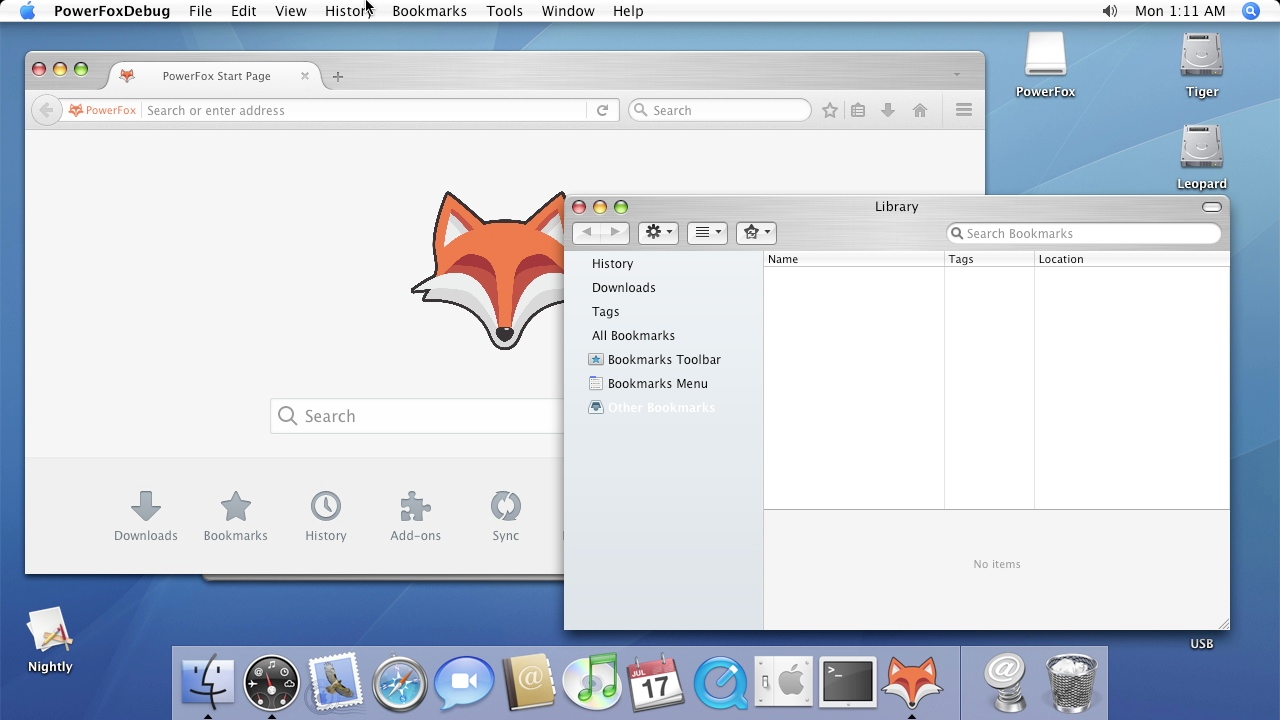Open the downloads arrow in the browser toolbar
This screenshot has width=1280, height=720.
pos(888,110)
